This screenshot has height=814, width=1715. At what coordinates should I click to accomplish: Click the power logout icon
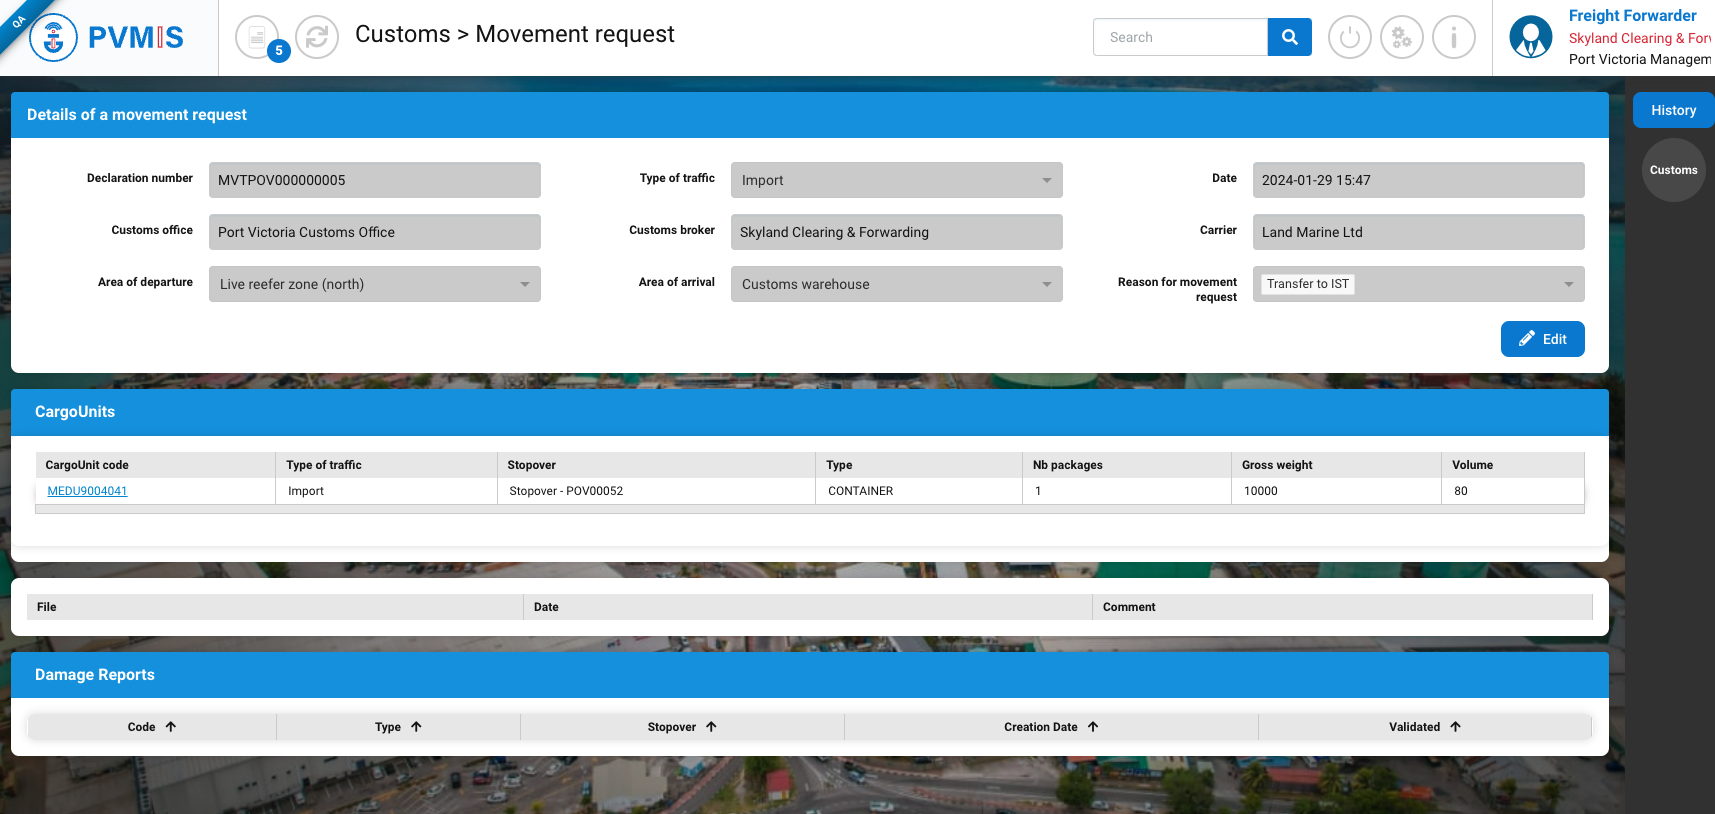(1349, 38)
